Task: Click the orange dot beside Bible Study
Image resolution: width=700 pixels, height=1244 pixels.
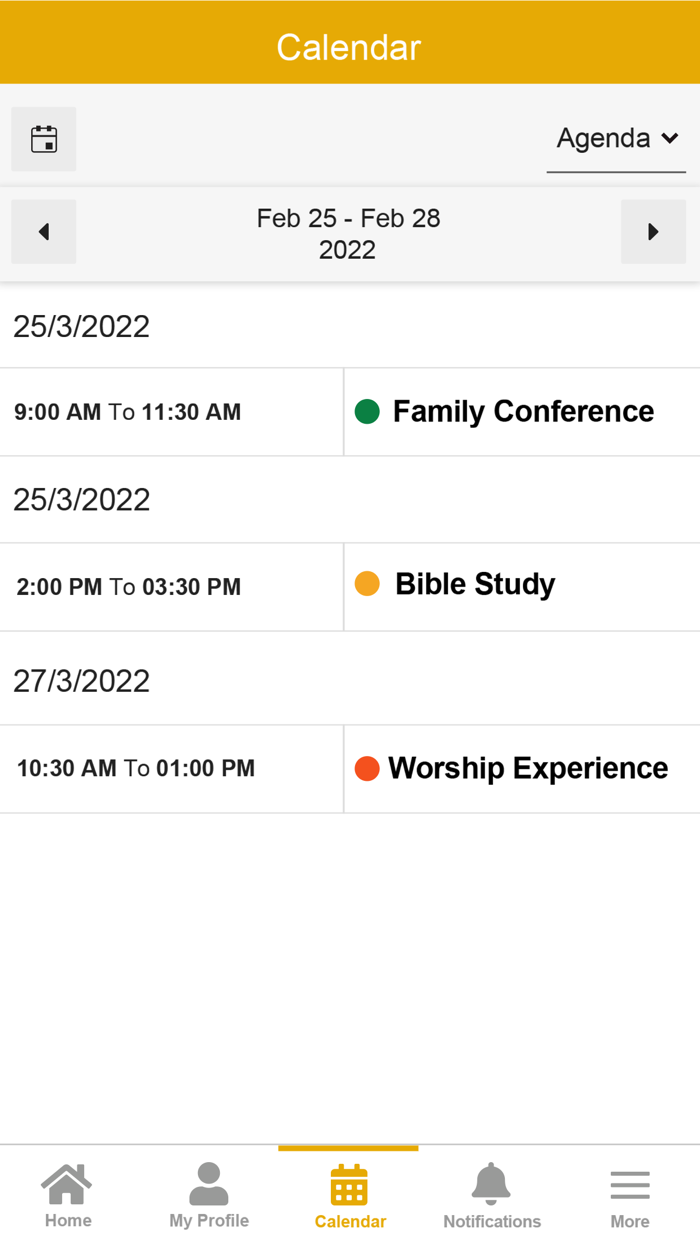Action: click(367, 584)
